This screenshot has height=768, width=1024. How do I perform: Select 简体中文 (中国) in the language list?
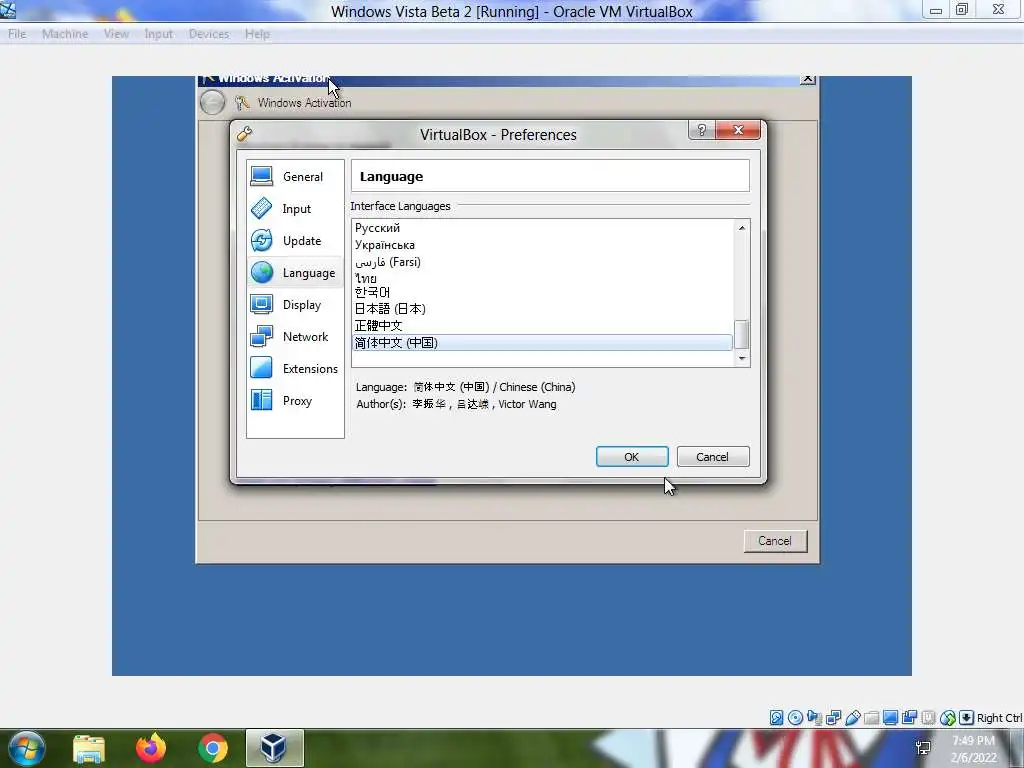(x=542, y=342)
